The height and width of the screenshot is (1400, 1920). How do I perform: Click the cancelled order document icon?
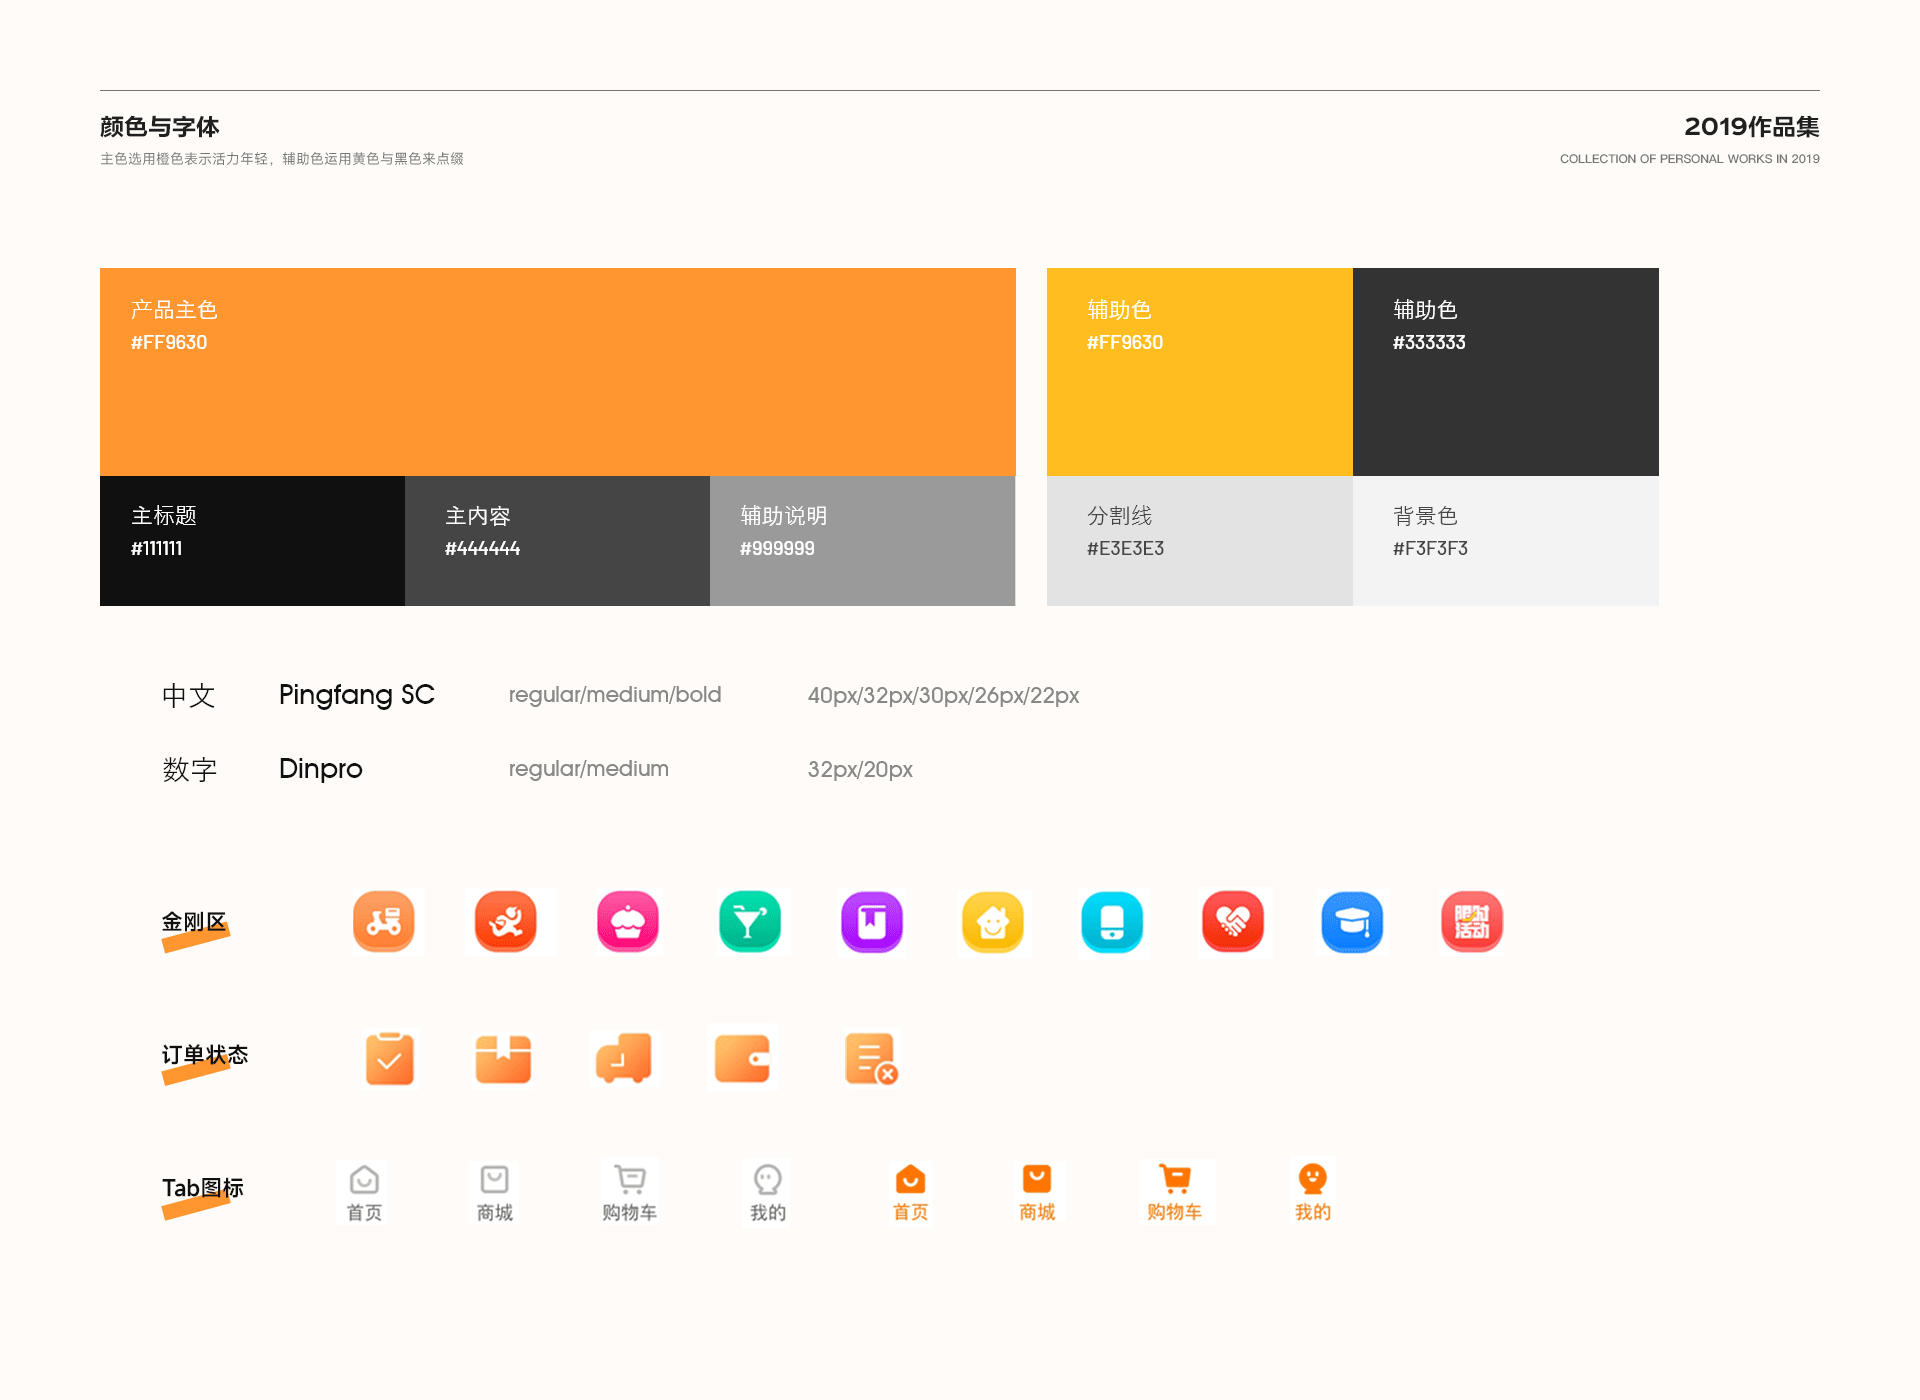[871, 1059]
